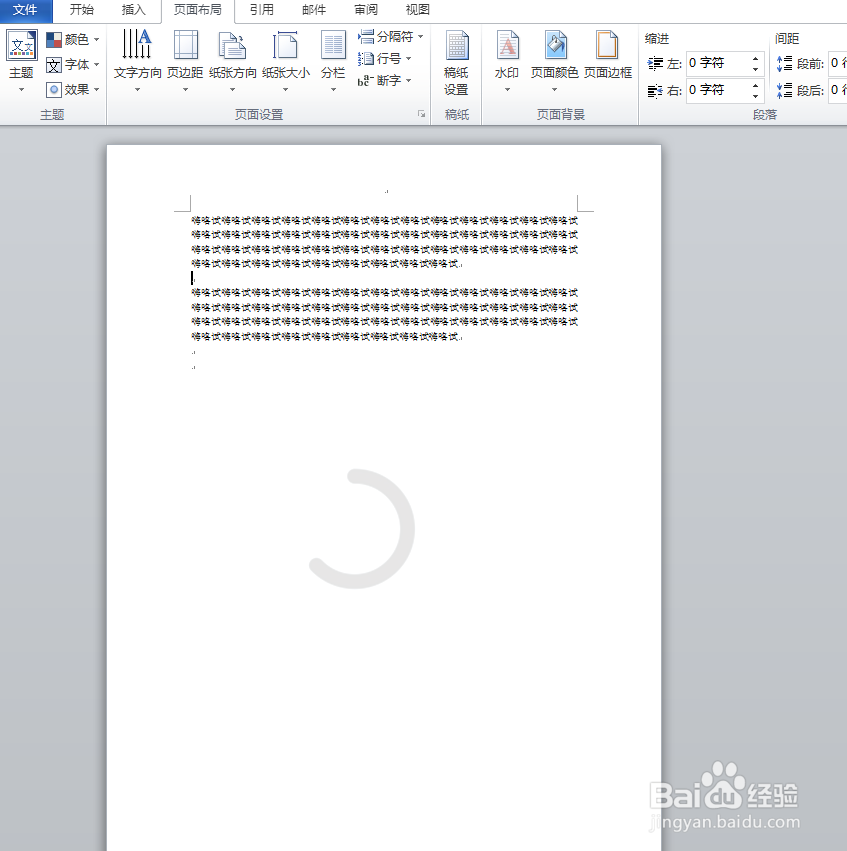Decrease left indent with down stepper
Image resolution: width=847 pixels, height=851 pixels.
(756, 69)
